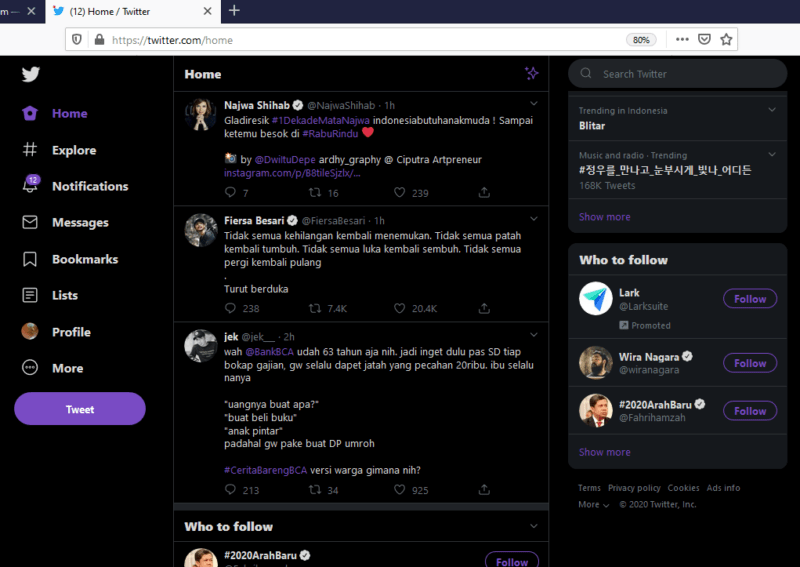Retweet jek's tweet

tap(315, 489)
